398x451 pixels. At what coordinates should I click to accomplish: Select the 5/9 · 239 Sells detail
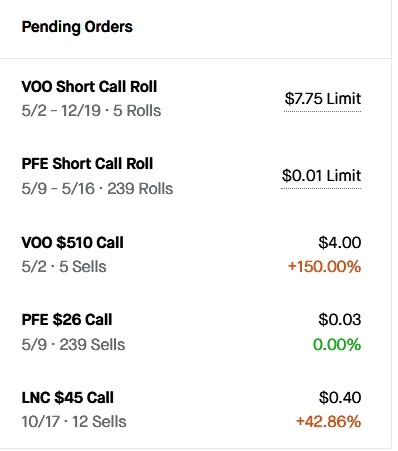click(73, 344)
